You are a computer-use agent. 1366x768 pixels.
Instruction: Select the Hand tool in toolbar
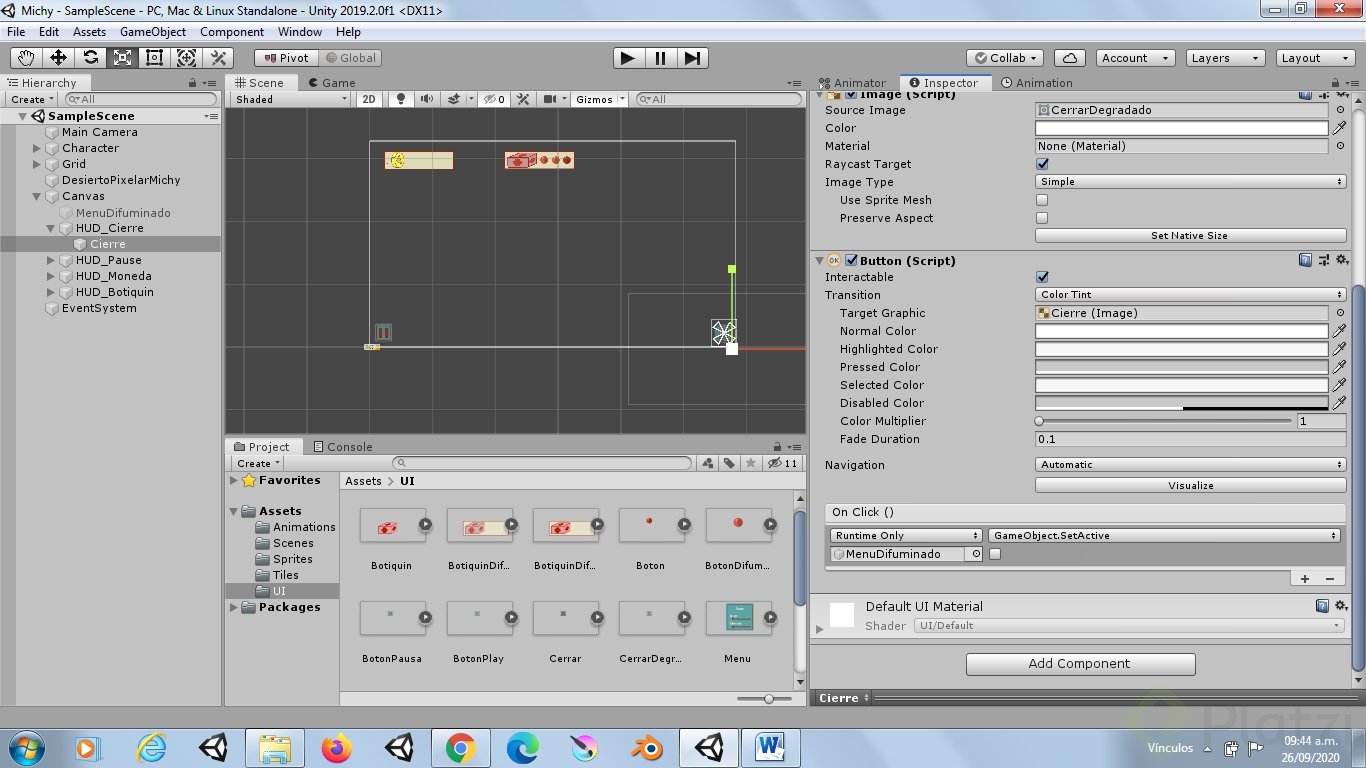[26, 58]
